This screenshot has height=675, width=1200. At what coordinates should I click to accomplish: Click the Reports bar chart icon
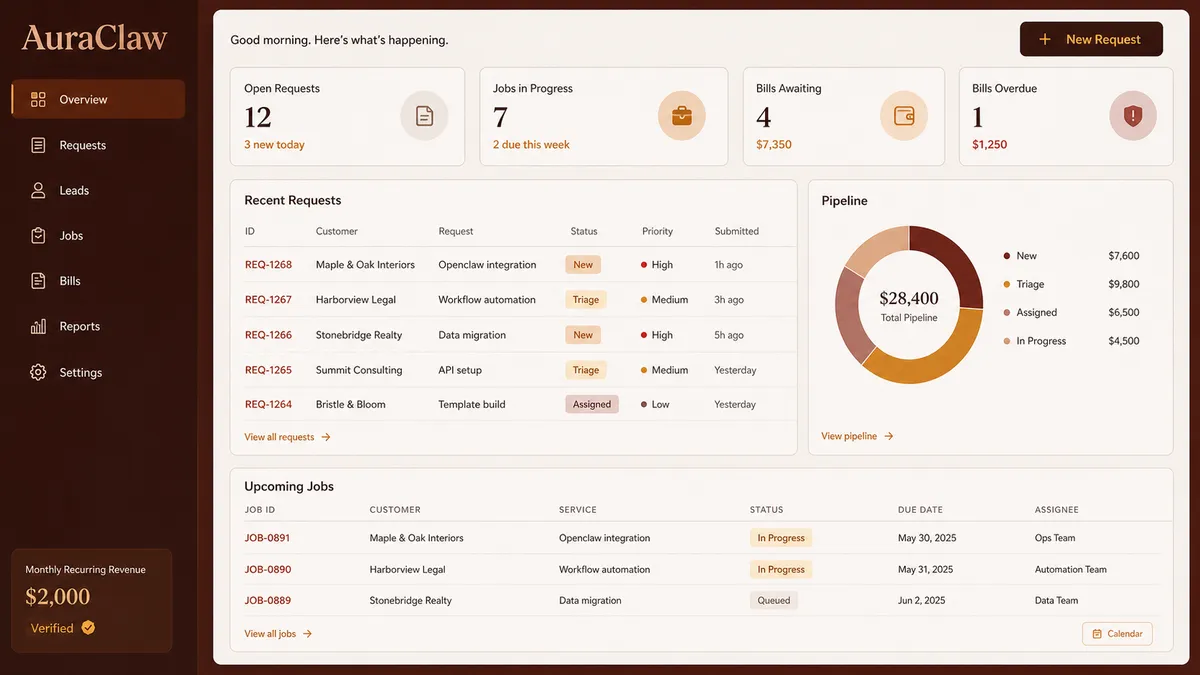point(38,326)
